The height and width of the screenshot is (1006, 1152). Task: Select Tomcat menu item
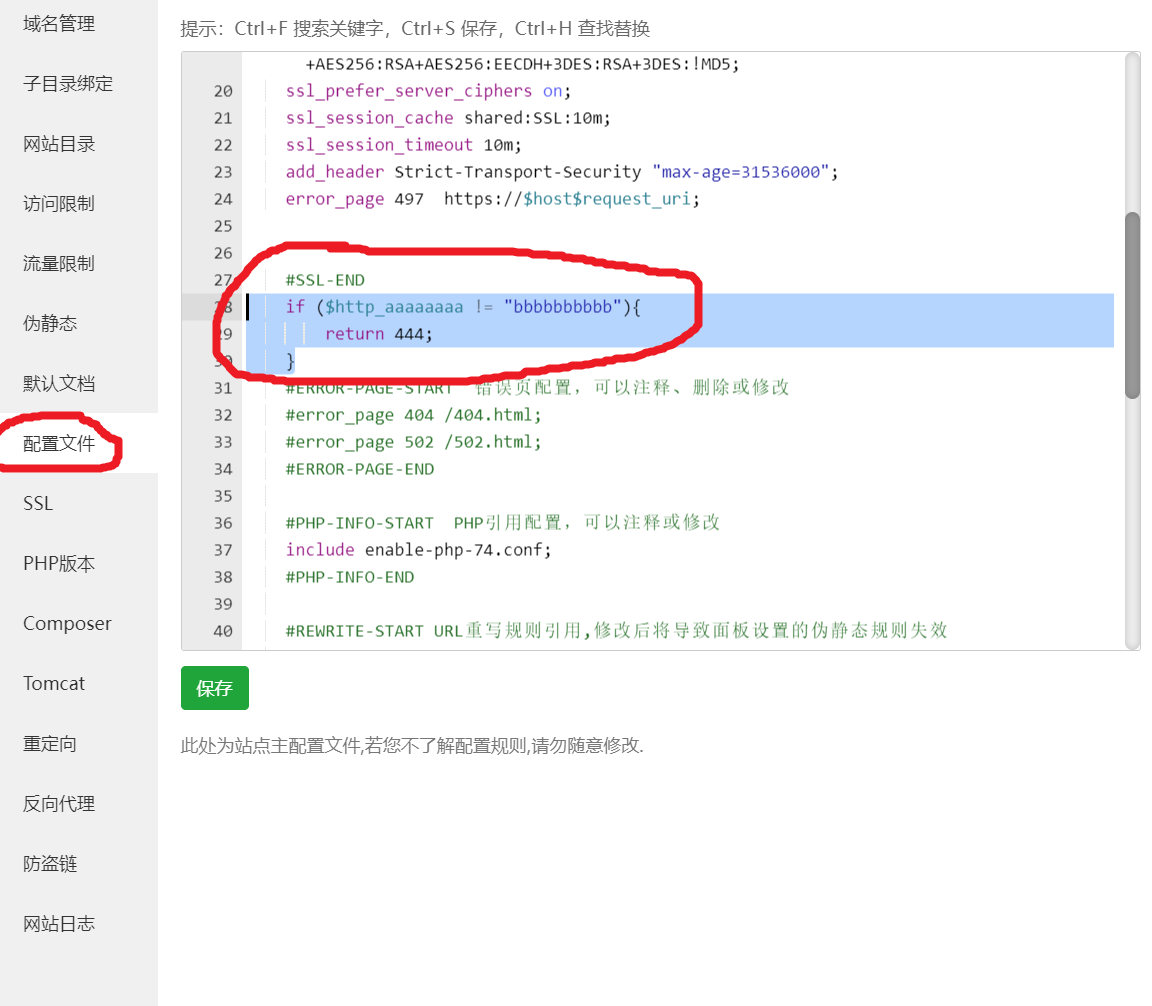pos(54,683)
